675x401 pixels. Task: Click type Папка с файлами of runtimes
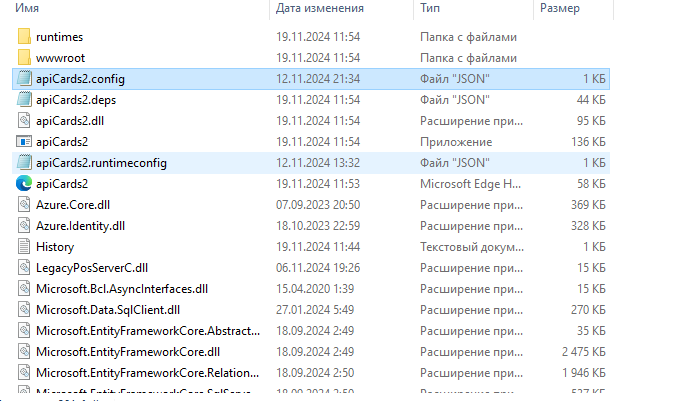tap(468, 37)
